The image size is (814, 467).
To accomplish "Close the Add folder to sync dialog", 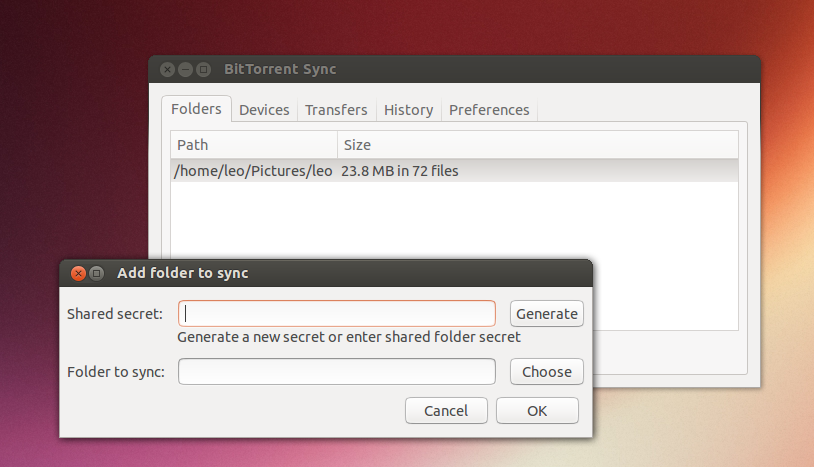I will coord(78,273).
